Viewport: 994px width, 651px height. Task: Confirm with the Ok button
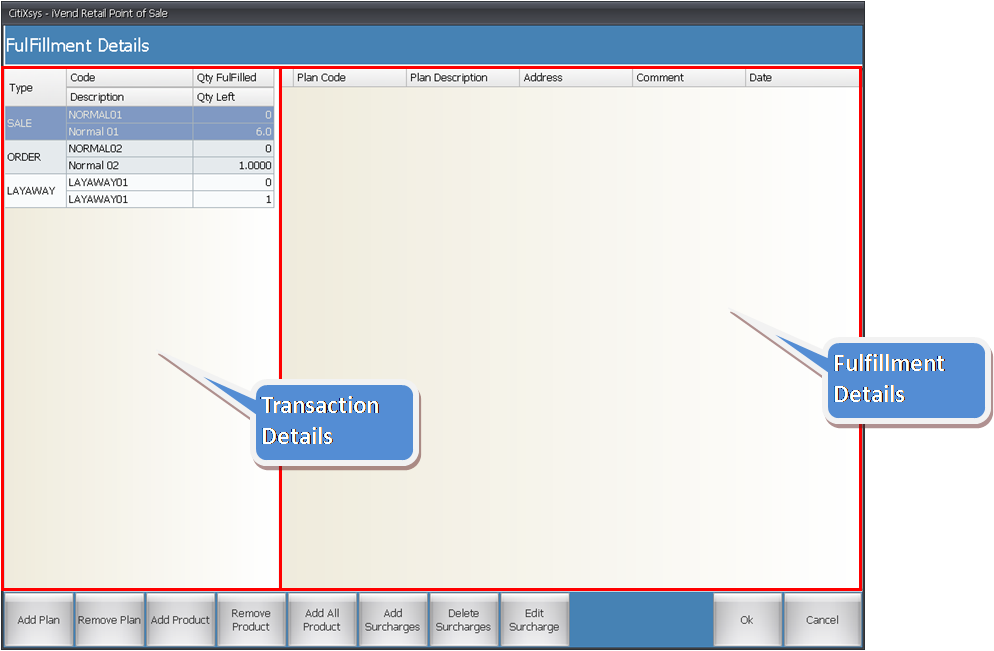coord(746,620)
